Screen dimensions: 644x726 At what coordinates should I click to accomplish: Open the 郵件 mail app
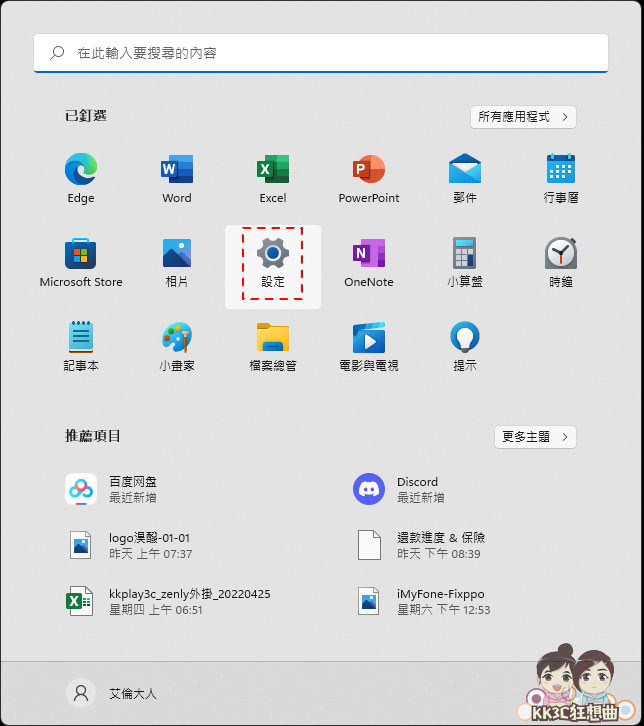pyautogui.click(x=465, y=170)
